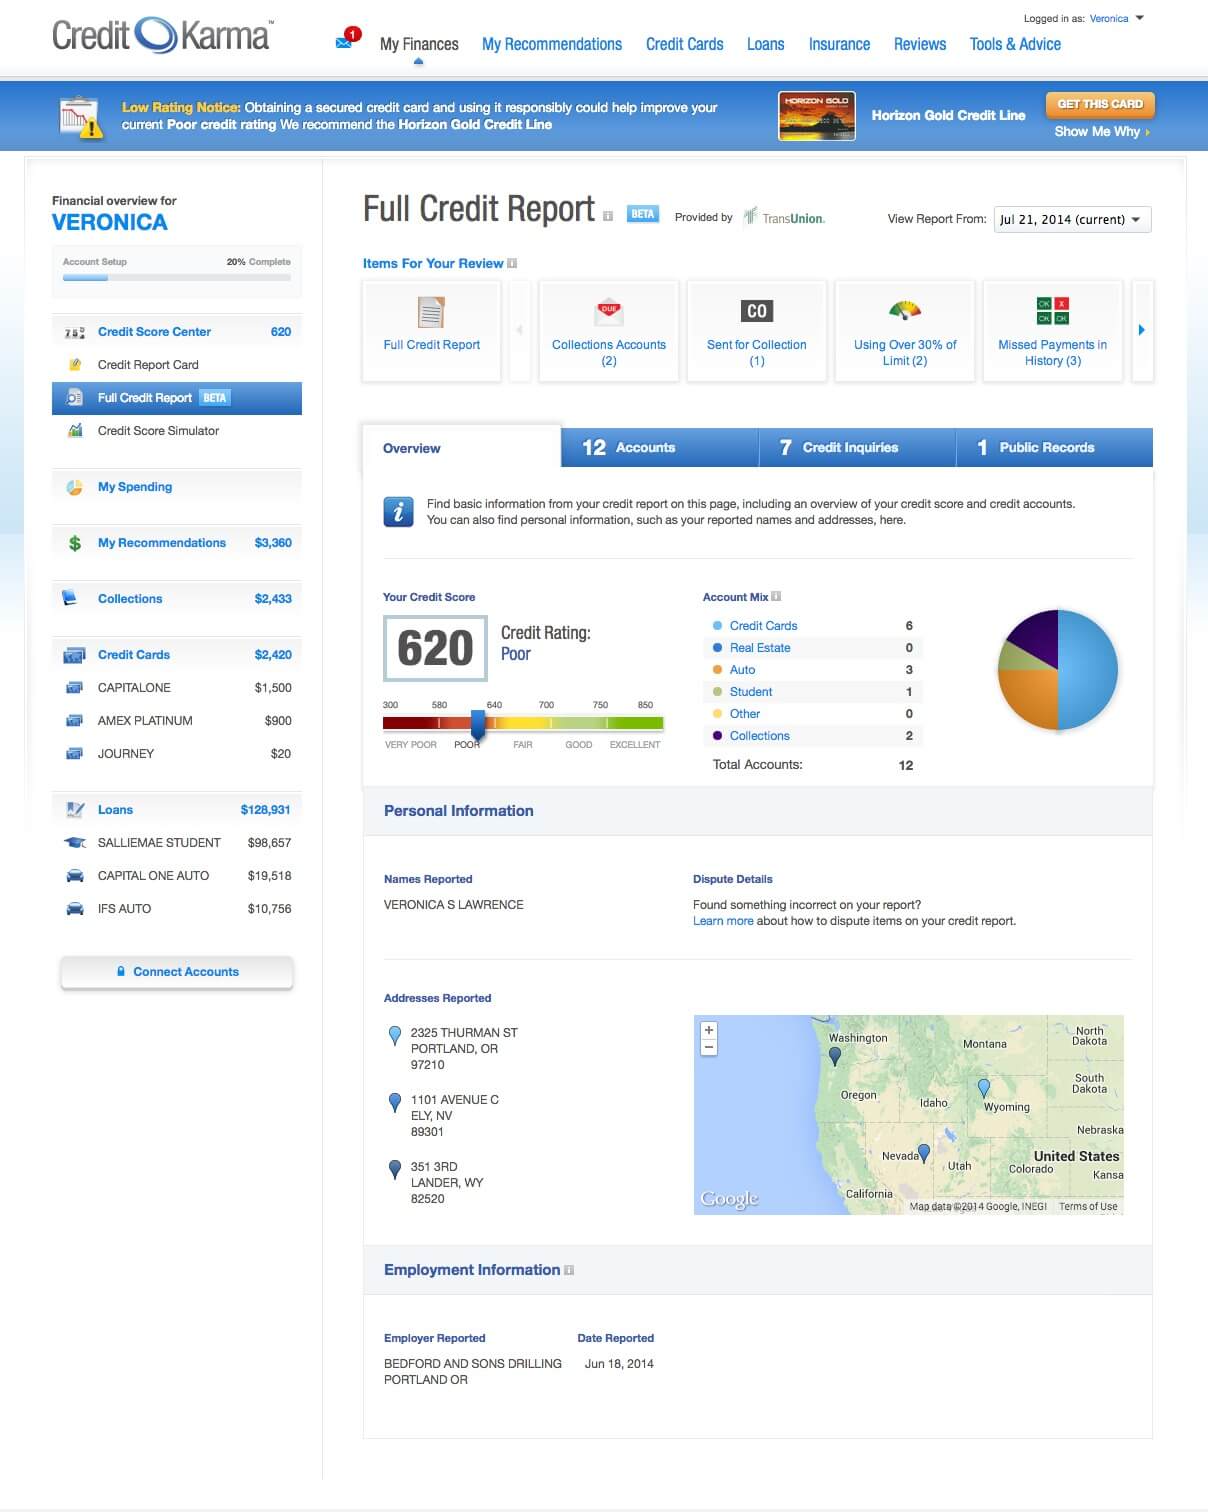
Task: Click the map pin for 2325 Thurman St
Action: click(395, 1035)
